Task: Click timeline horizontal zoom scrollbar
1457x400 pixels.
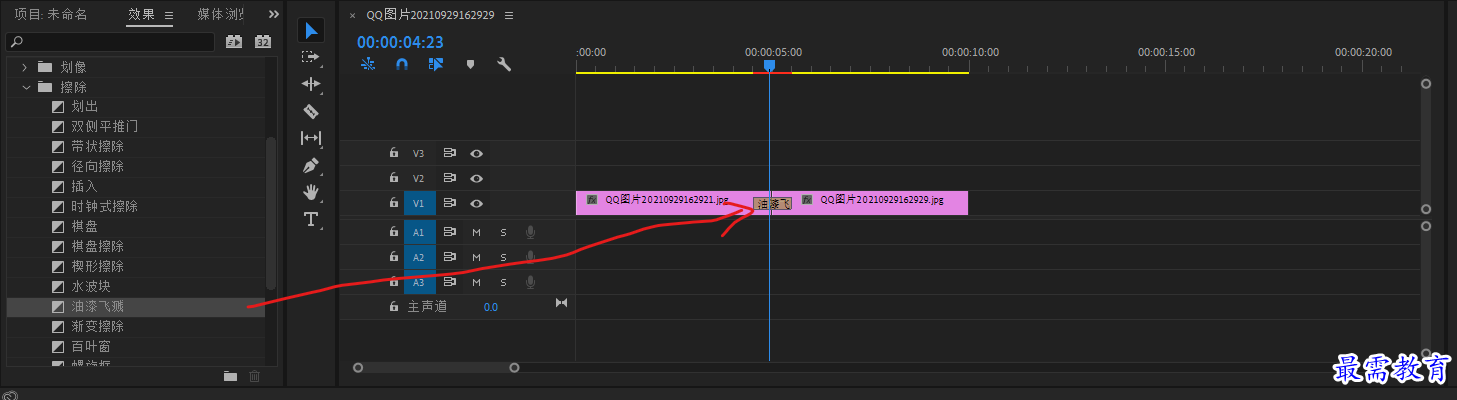Action: pyautogui.click(x=436, y=367)
